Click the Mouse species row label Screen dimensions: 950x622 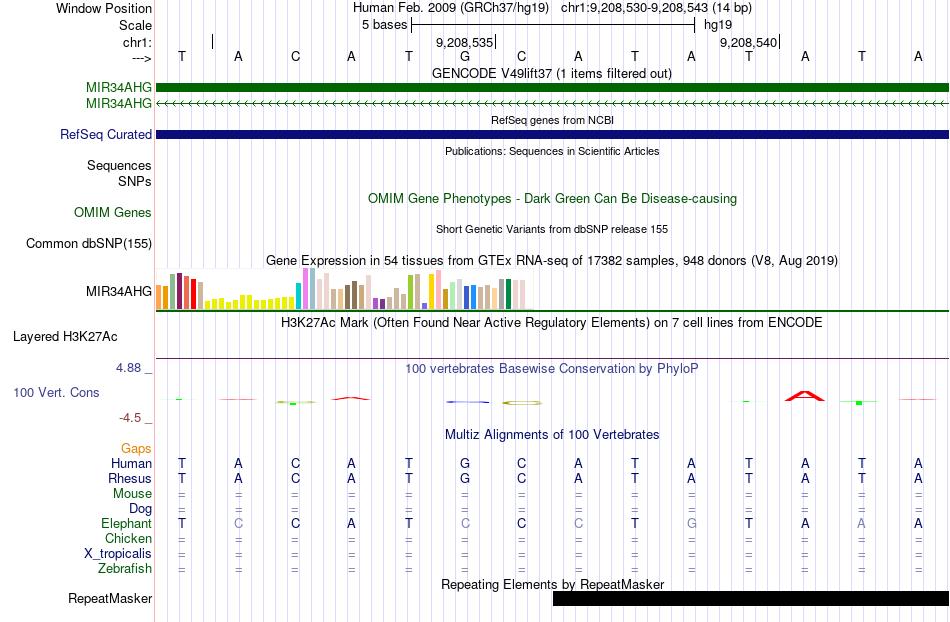click(x=132, y=494)
